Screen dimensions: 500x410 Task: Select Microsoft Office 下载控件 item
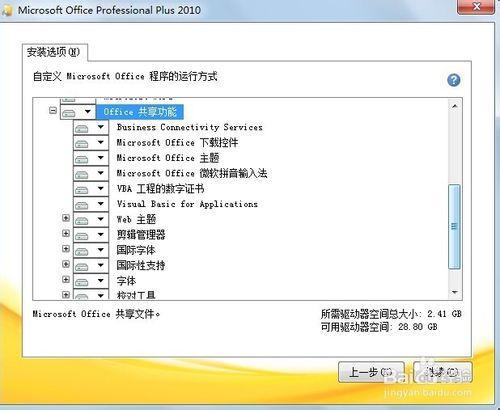pos(177,143)
